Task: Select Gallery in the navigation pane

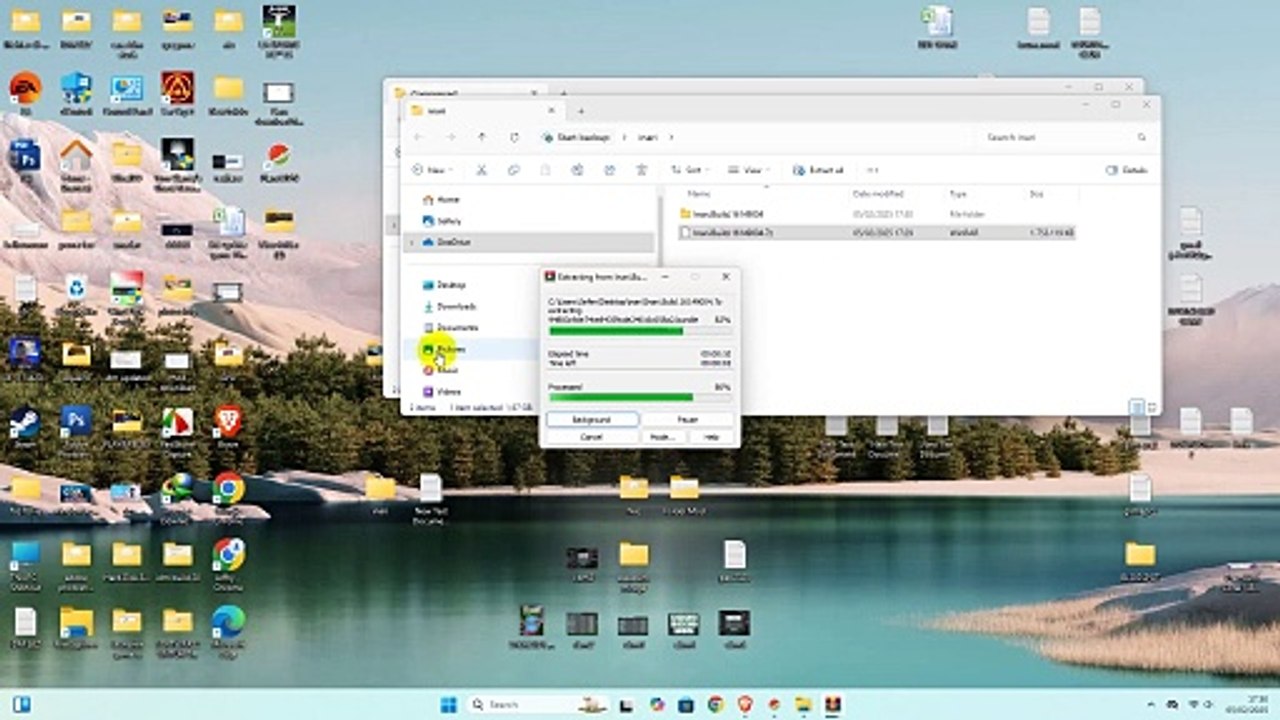Action: pyautogui.click(x=440, y=220)
